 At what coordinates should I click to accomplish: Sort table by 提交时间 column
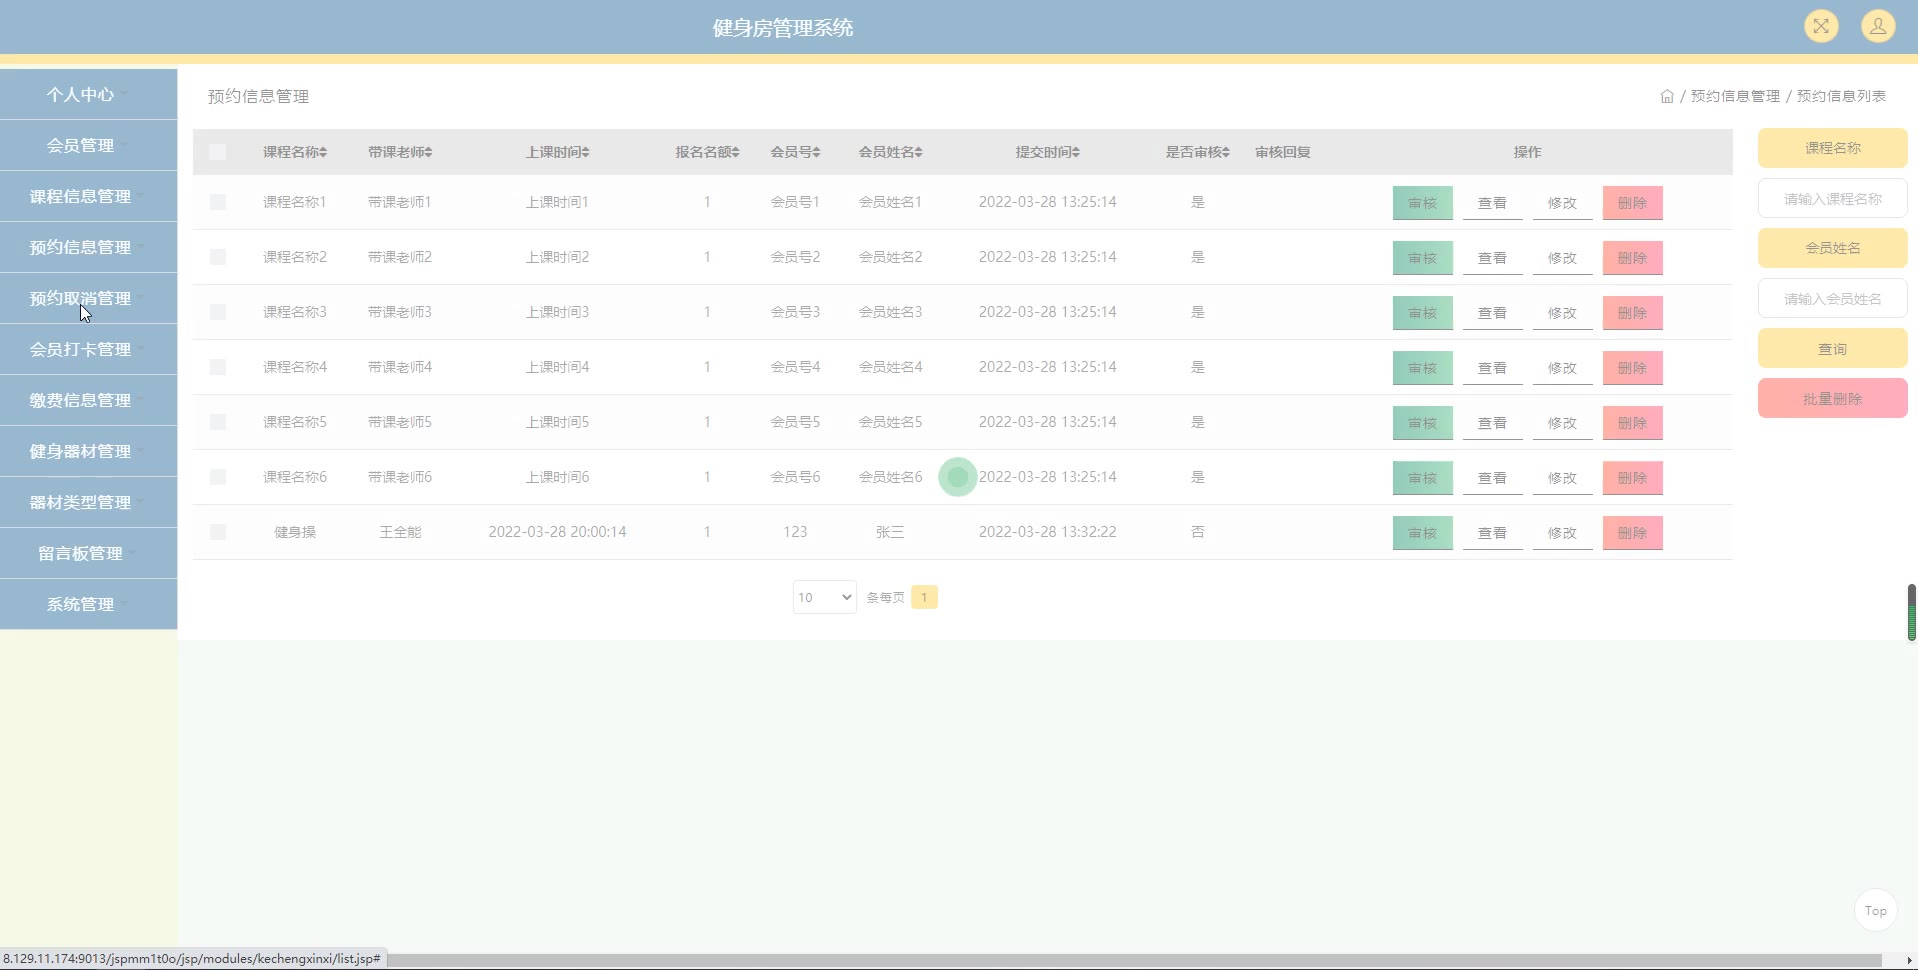click(1047, 152)
